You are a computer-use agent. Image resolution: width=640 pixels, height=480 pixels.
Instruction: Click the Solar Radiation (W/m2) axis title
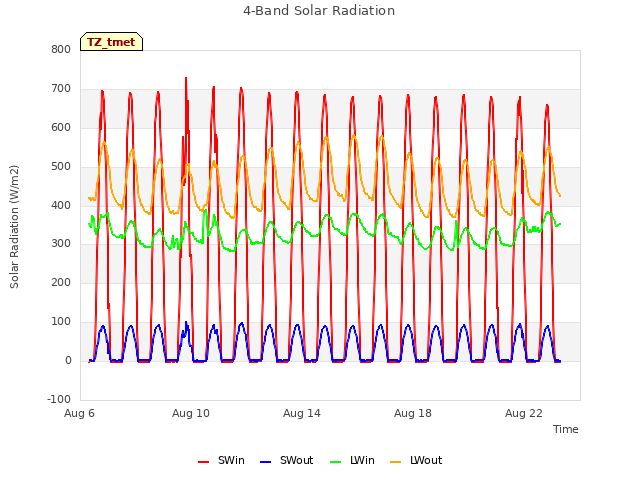14,227
